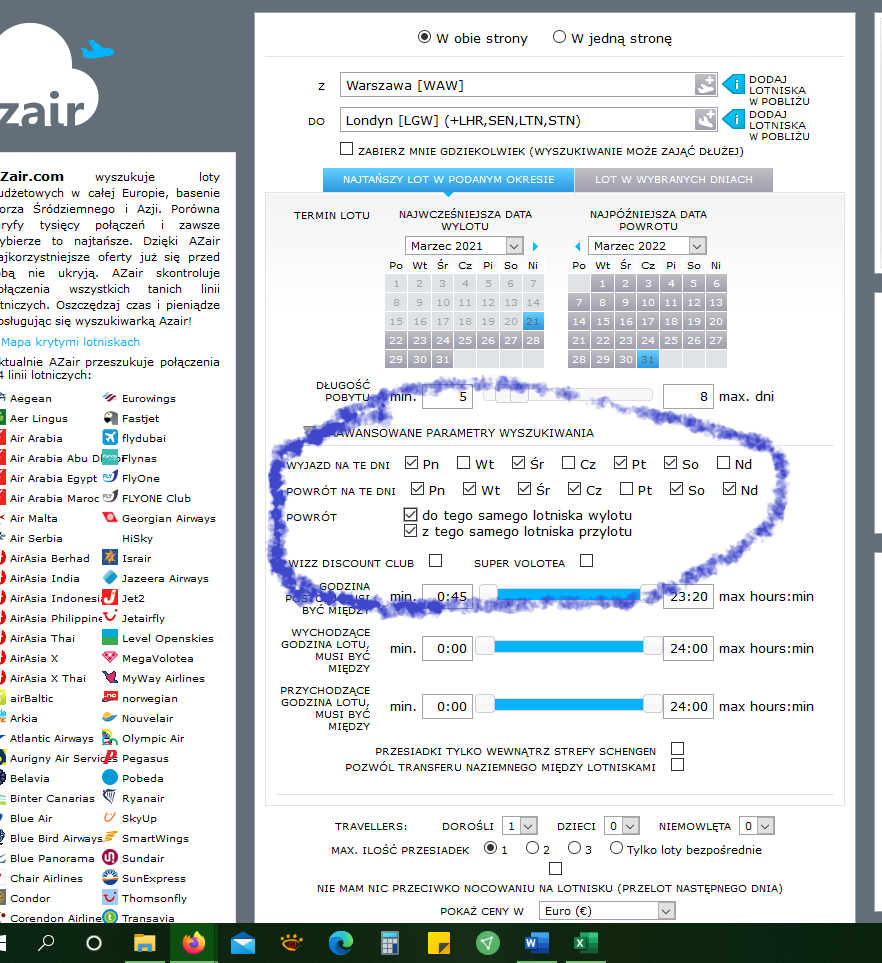Open Mail app from the taskbar
Screen dimensions: 882x963
pyautogui.click(x=243, y=943)
